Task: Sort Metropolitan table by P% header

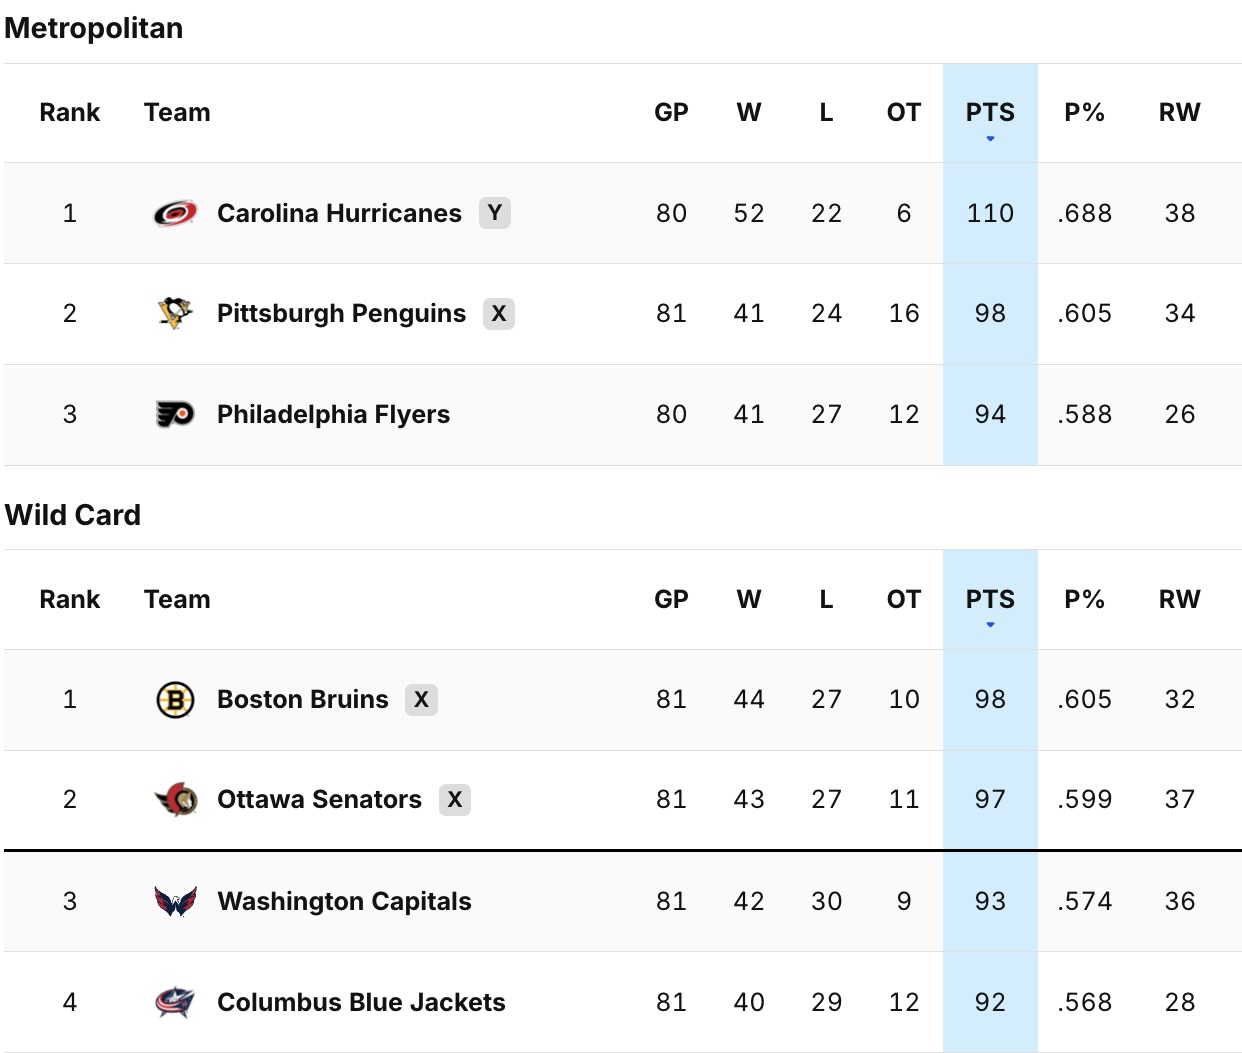Action: 1084,113
